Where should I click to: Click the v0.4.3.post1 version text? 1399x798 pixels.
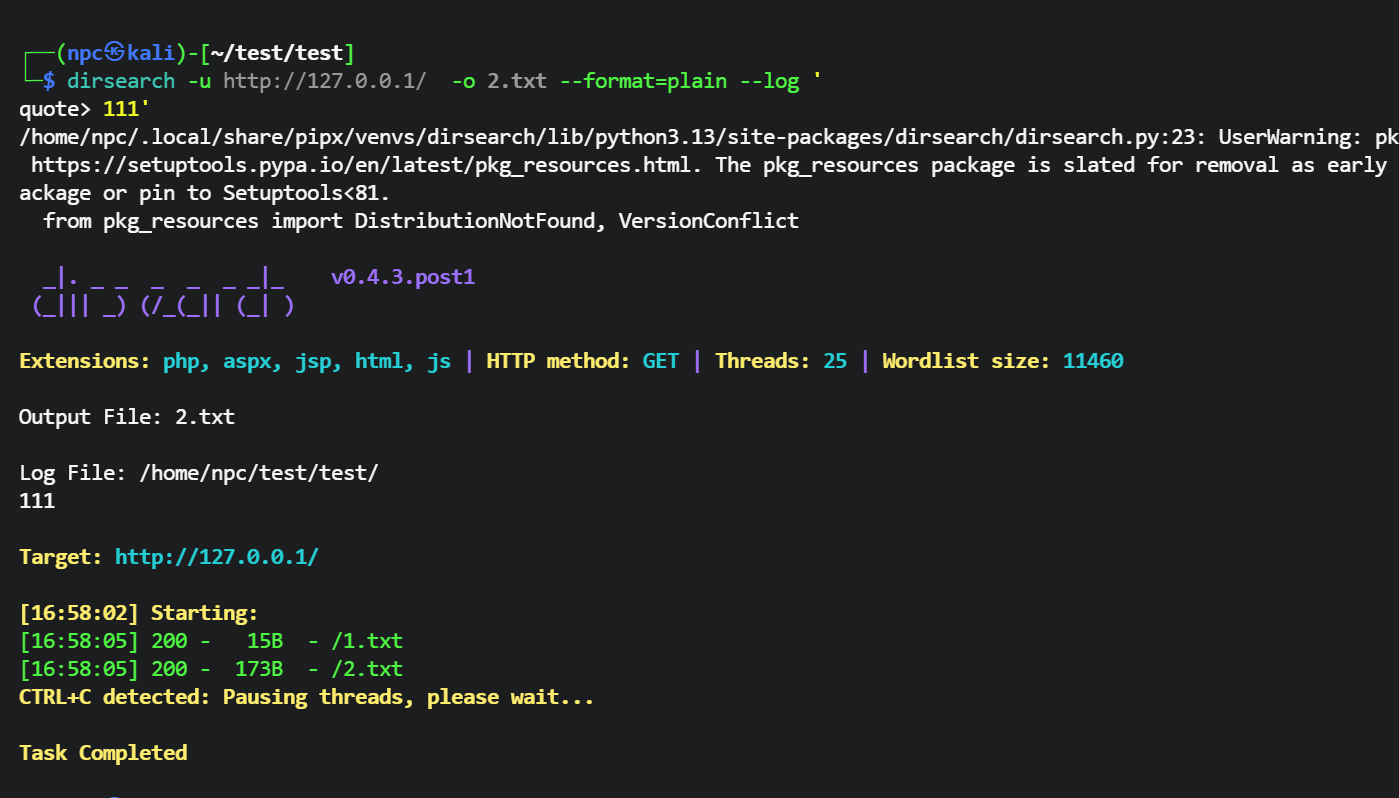coord(402,277)
